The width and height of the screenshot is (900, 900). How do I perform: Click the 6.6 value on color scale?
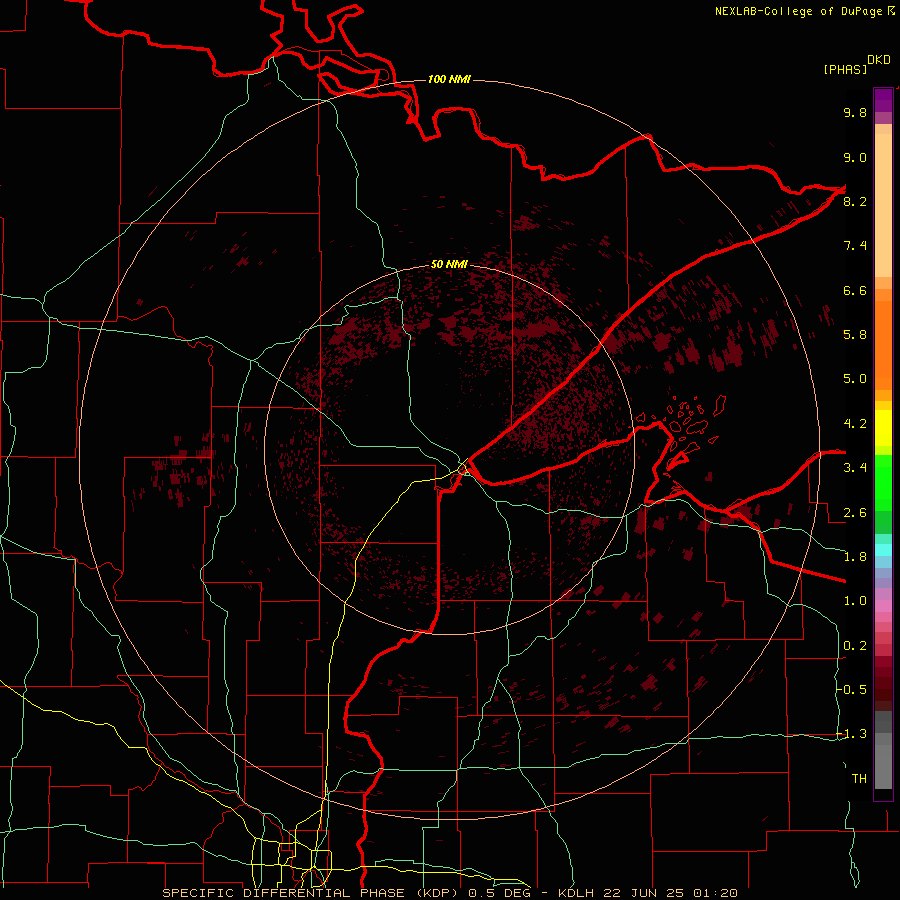[855, 290]
